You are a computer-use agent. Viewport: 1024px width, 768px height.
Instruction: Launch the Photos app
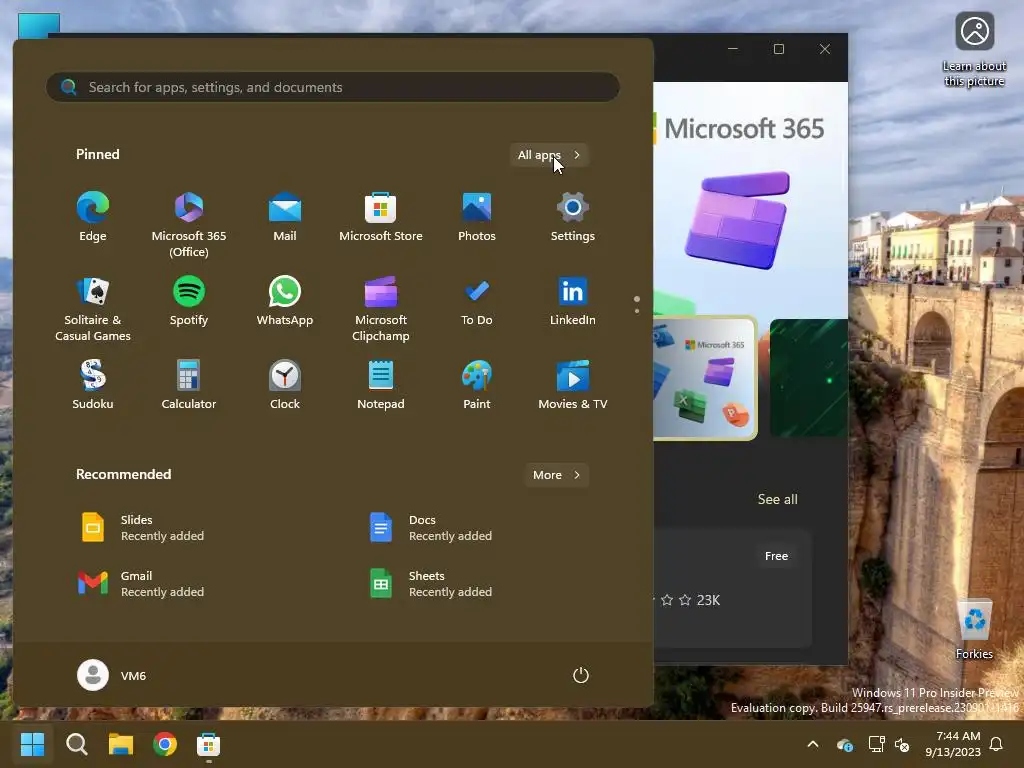pyautogui.click(x=477, y=217)
